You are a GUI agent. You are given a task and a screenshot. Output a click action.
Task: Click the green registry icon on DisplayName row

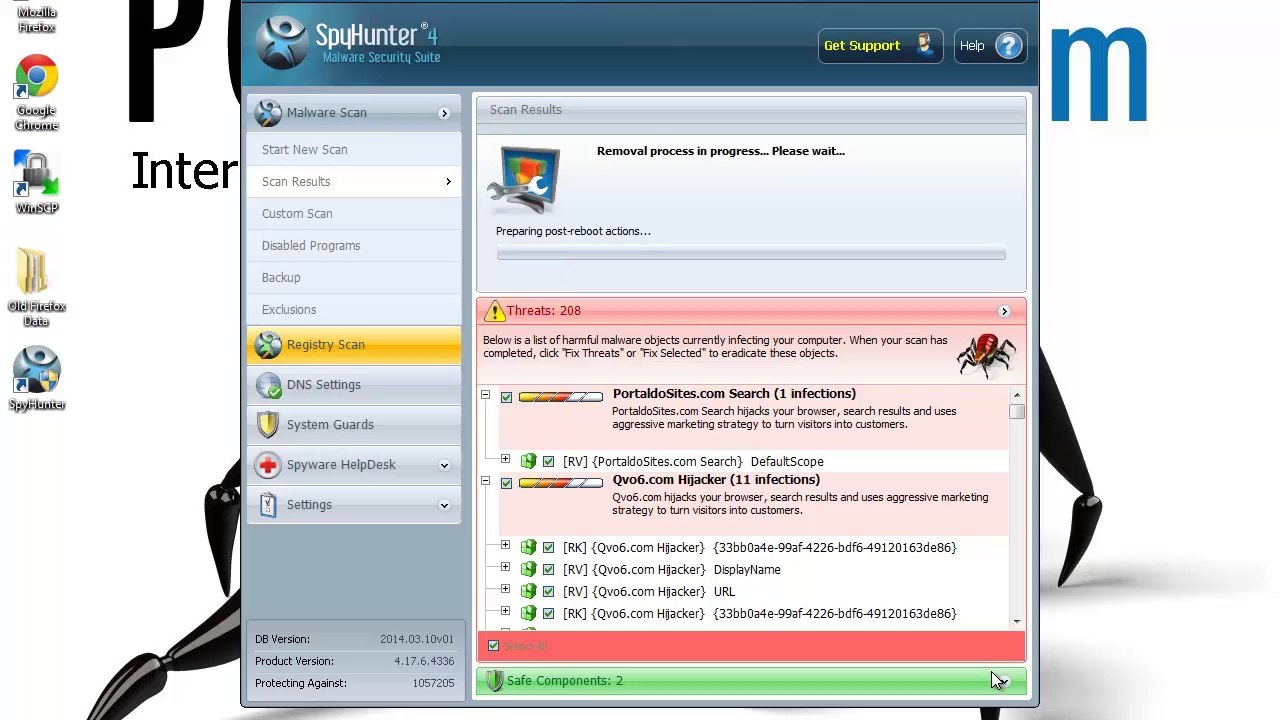tap(528, 570)
